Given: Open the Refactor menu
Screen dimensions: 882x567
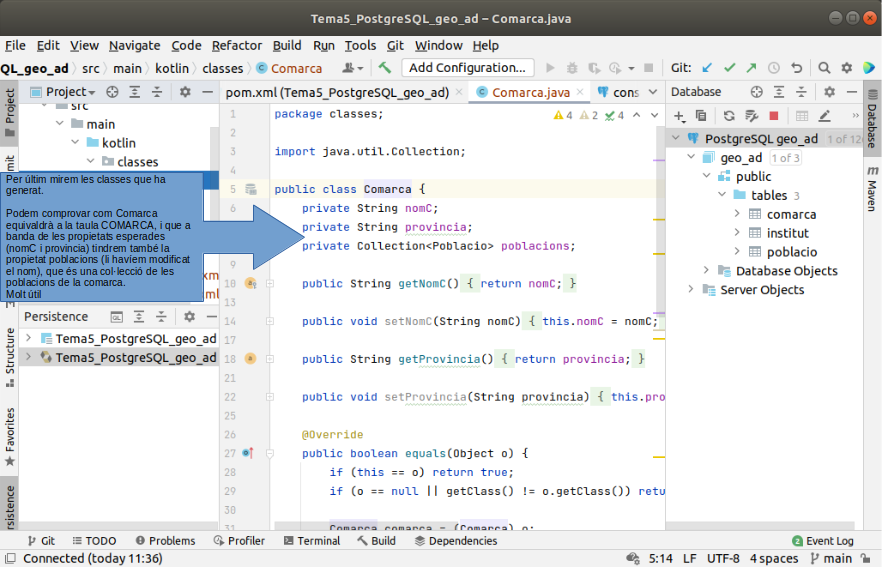Looking at the screenshot, I should [237, 45].
